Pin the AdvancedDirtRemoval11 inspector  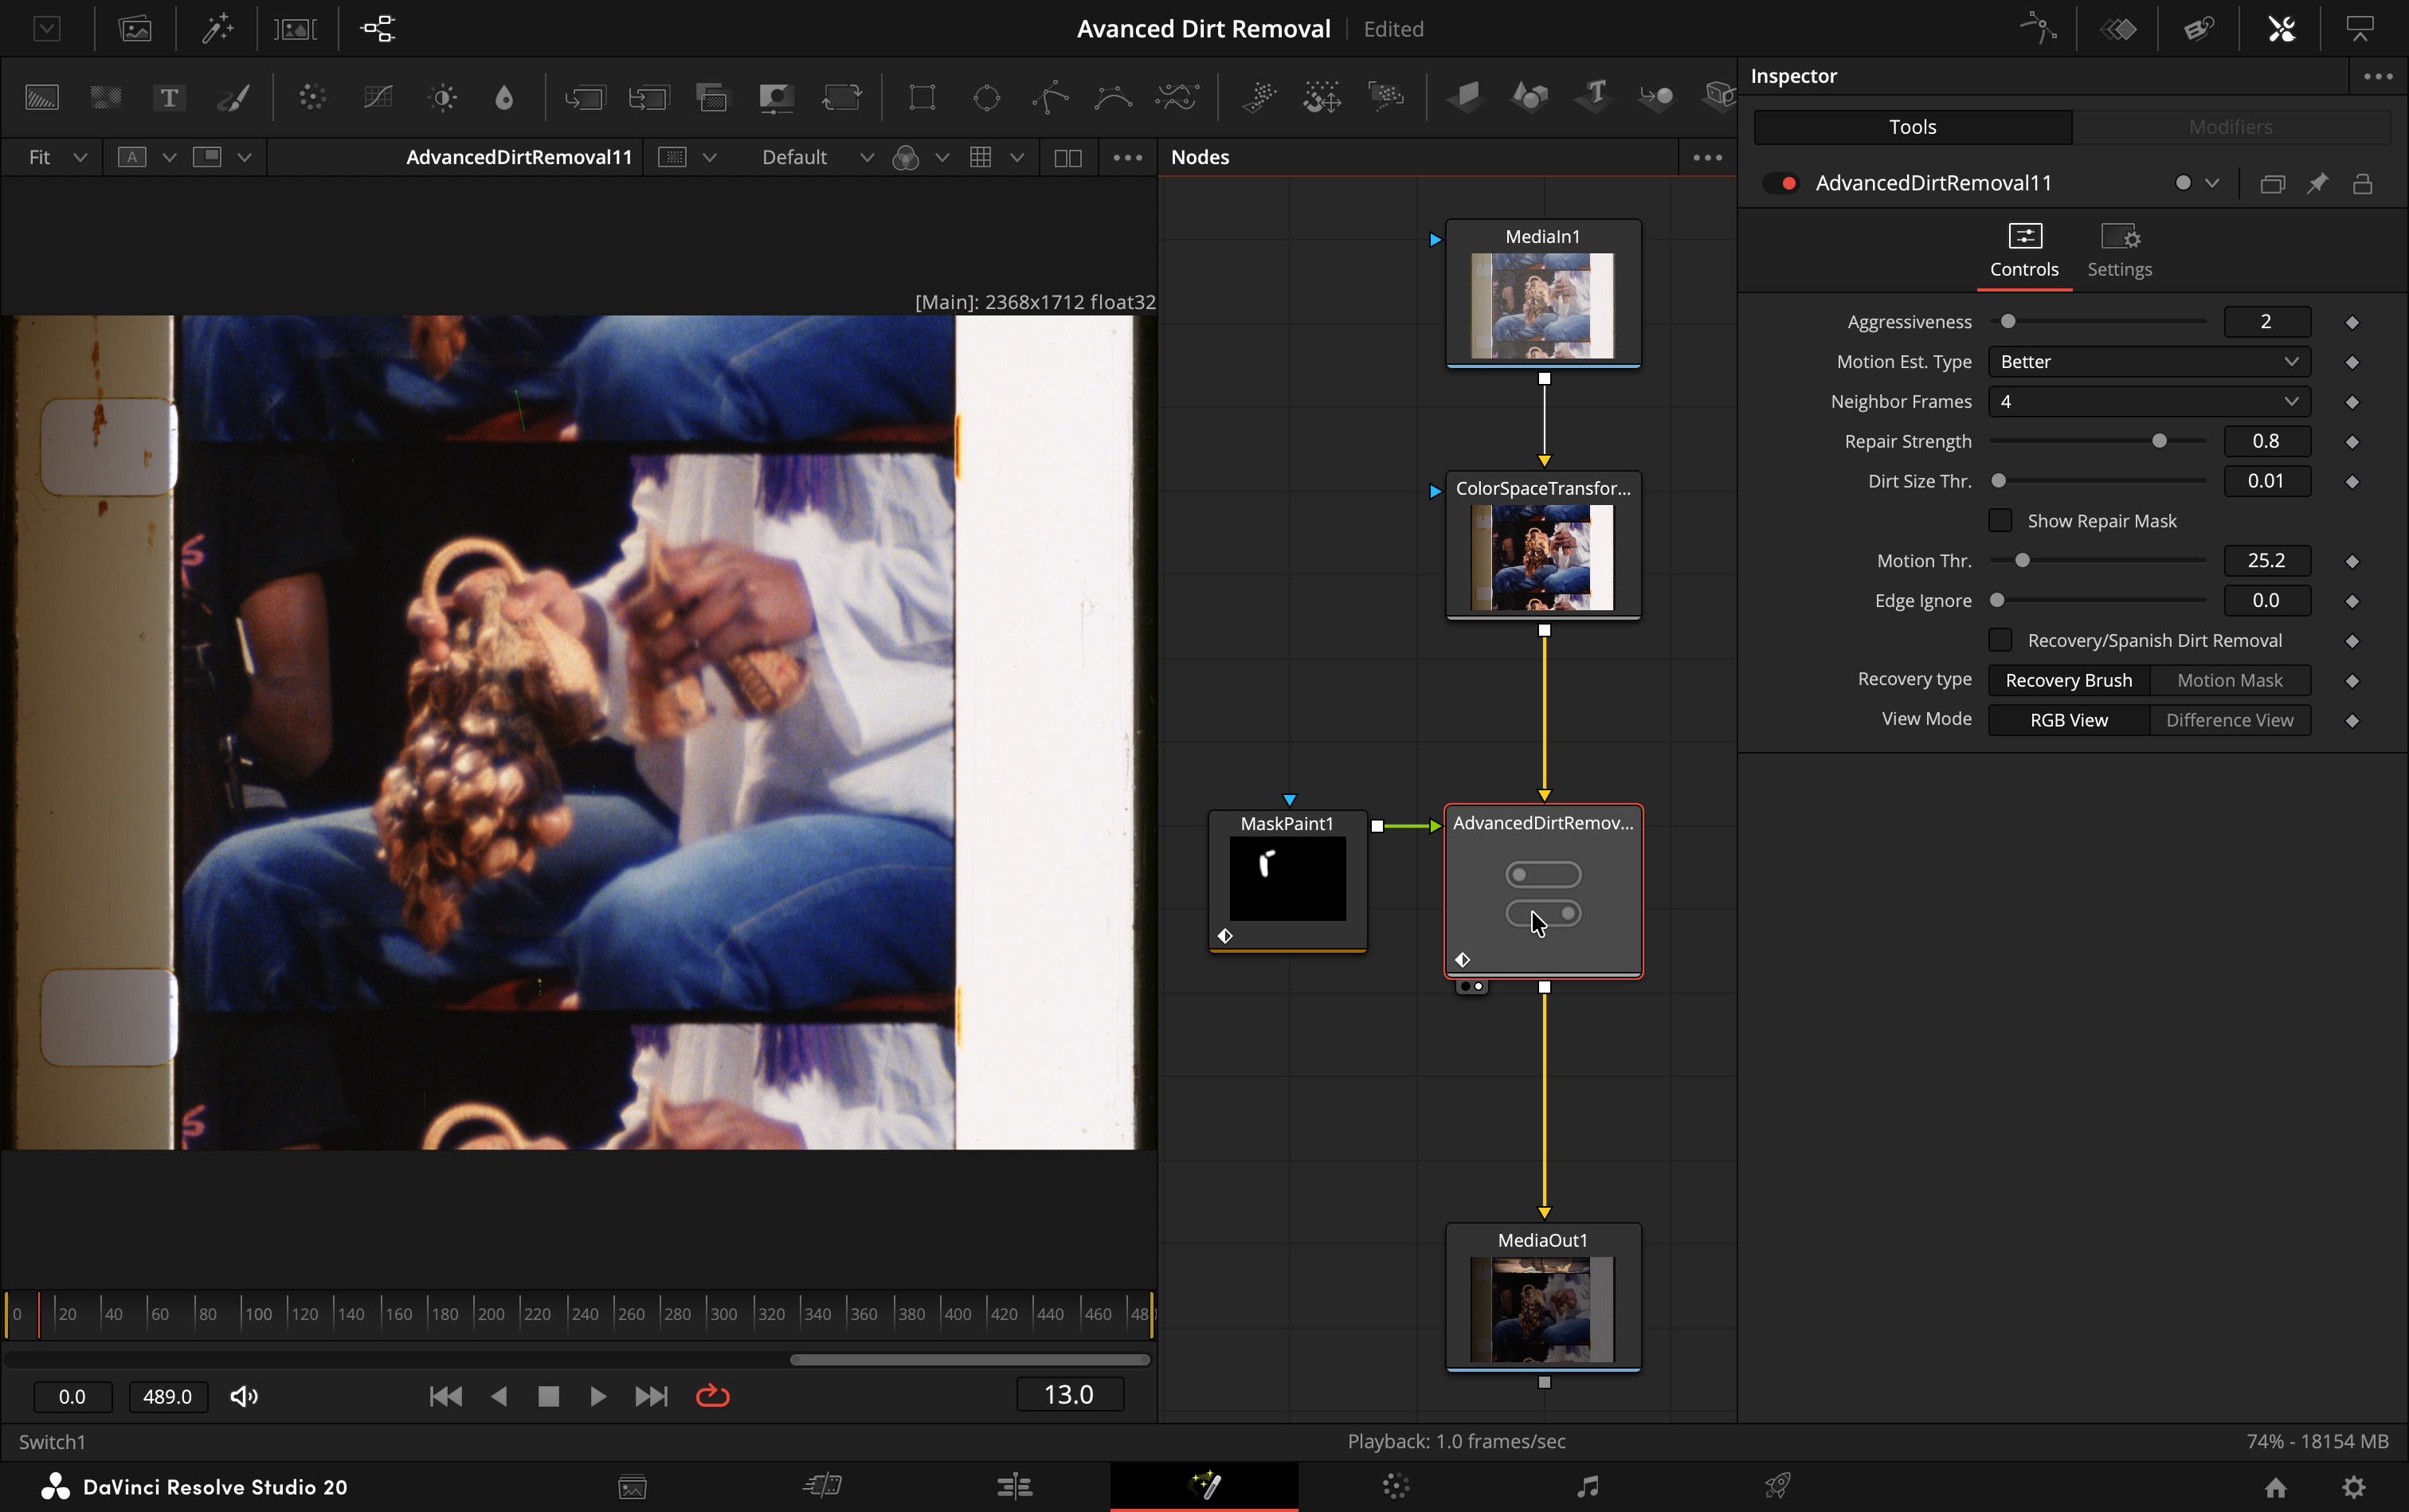coord(2317,183)
